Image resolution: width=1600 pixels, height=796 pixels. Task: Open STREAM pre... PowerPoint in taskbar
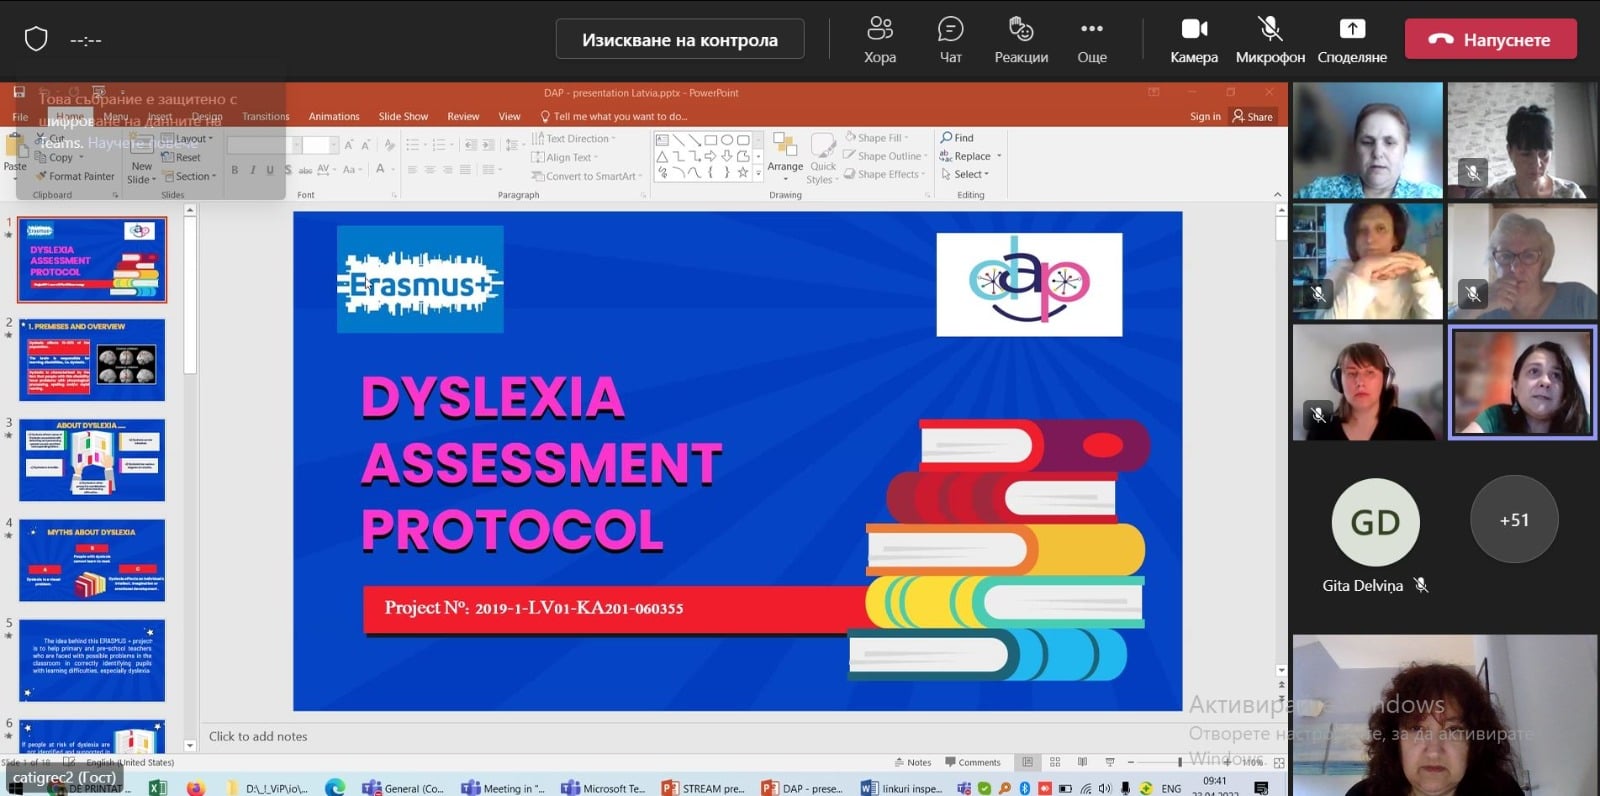704,788
